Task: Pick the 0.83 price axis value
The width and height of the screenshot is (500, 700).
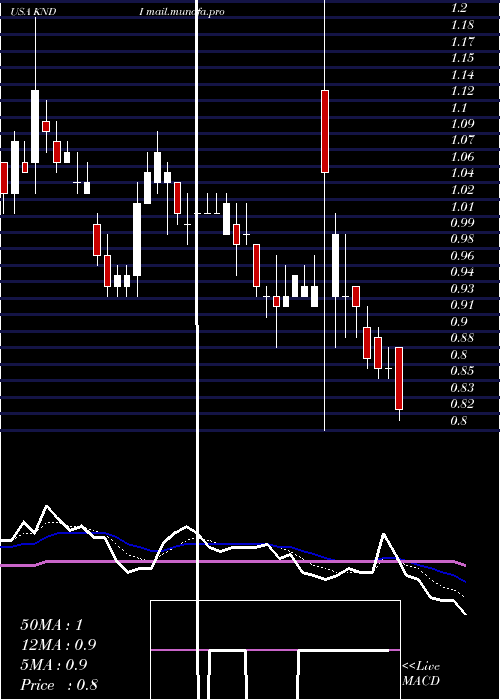Action: coord(462,388)
